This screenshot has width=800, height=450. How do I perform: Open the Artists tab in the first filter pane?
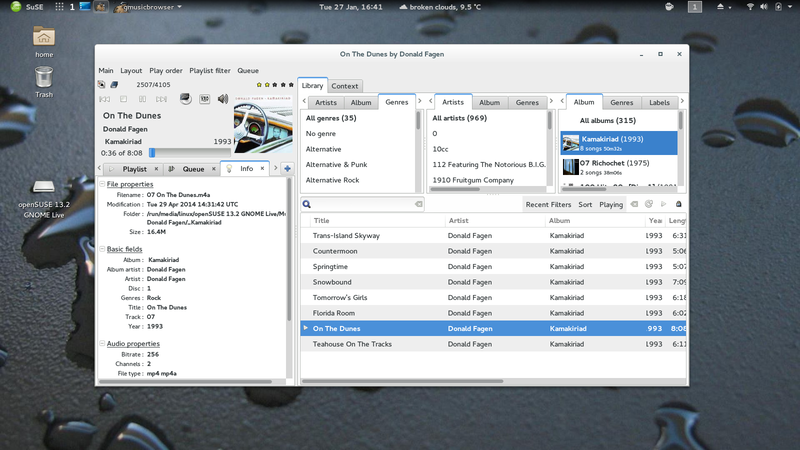point(326,103)
